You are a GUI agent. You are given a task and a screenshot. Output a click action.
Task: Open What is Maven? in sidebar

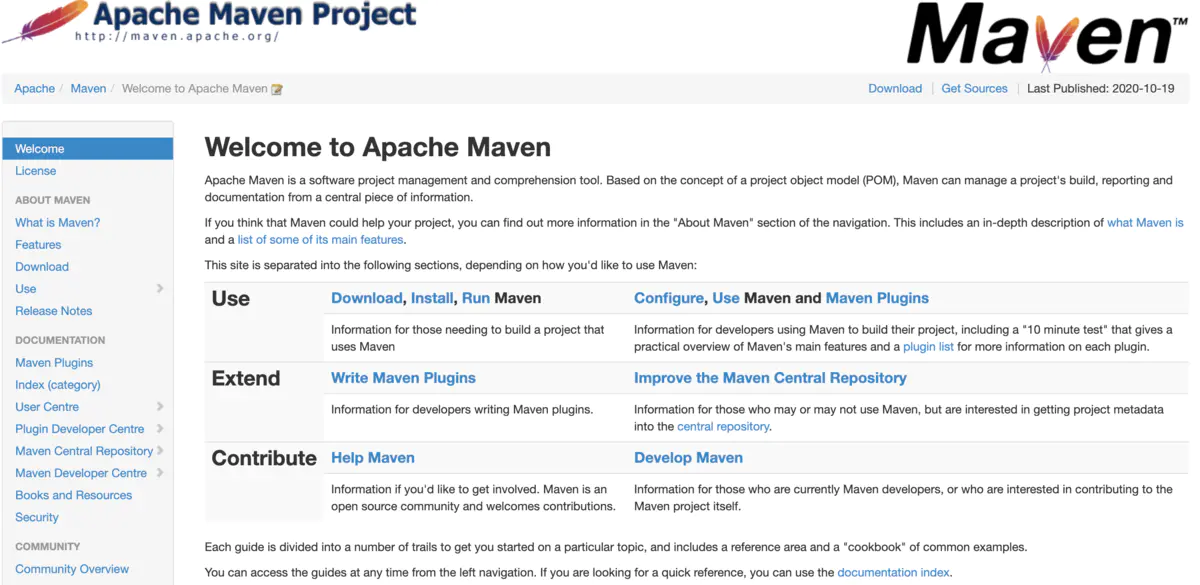point(58,223)
